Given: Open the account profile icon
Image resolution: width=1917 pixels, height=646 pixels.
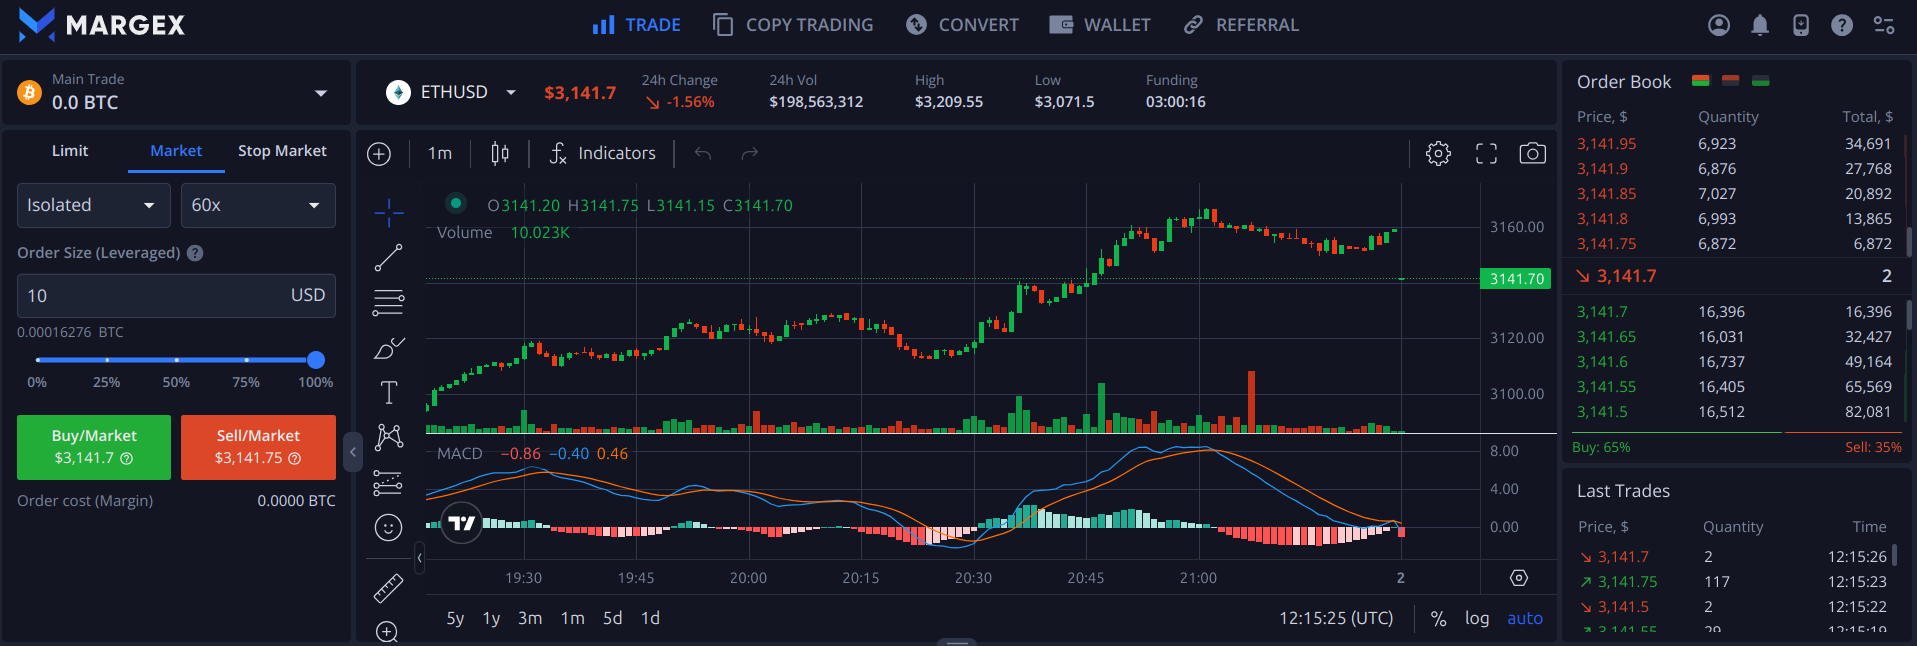Looking at the screenshot, I should point(1718,25).
